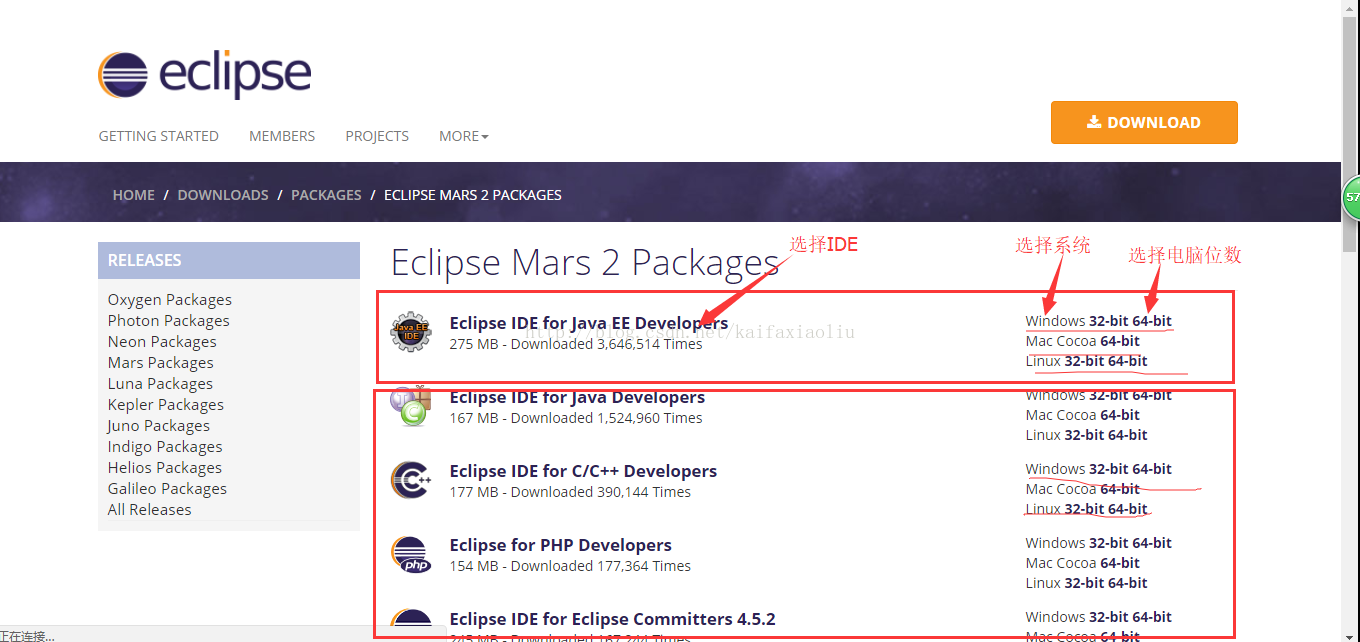Screen dimensions: 1360x642
Task: Download C/C++ Developers Windows 32-bit
Action: click(x=1109, y=469)
